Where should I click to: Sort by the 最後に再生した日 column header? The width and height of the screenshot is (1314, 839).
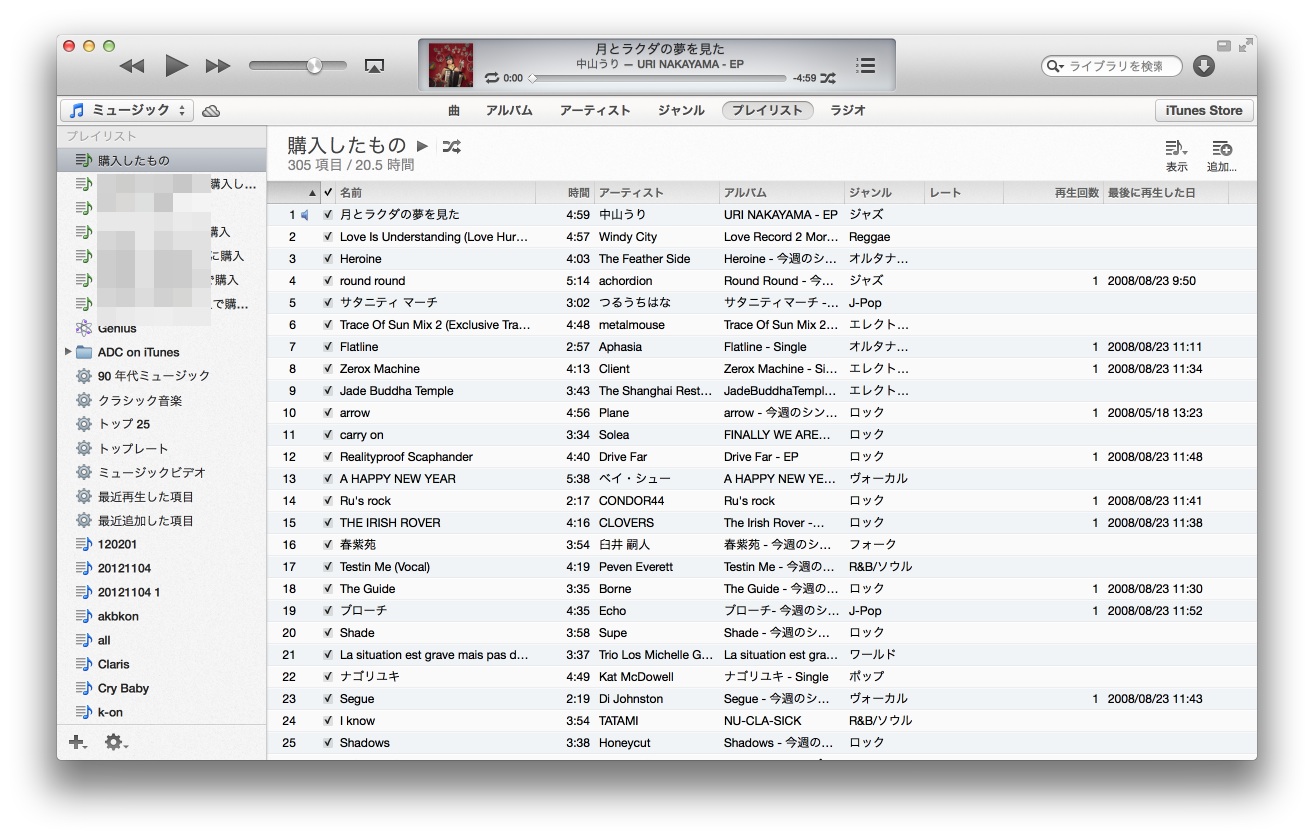(x=1165, y=192)
